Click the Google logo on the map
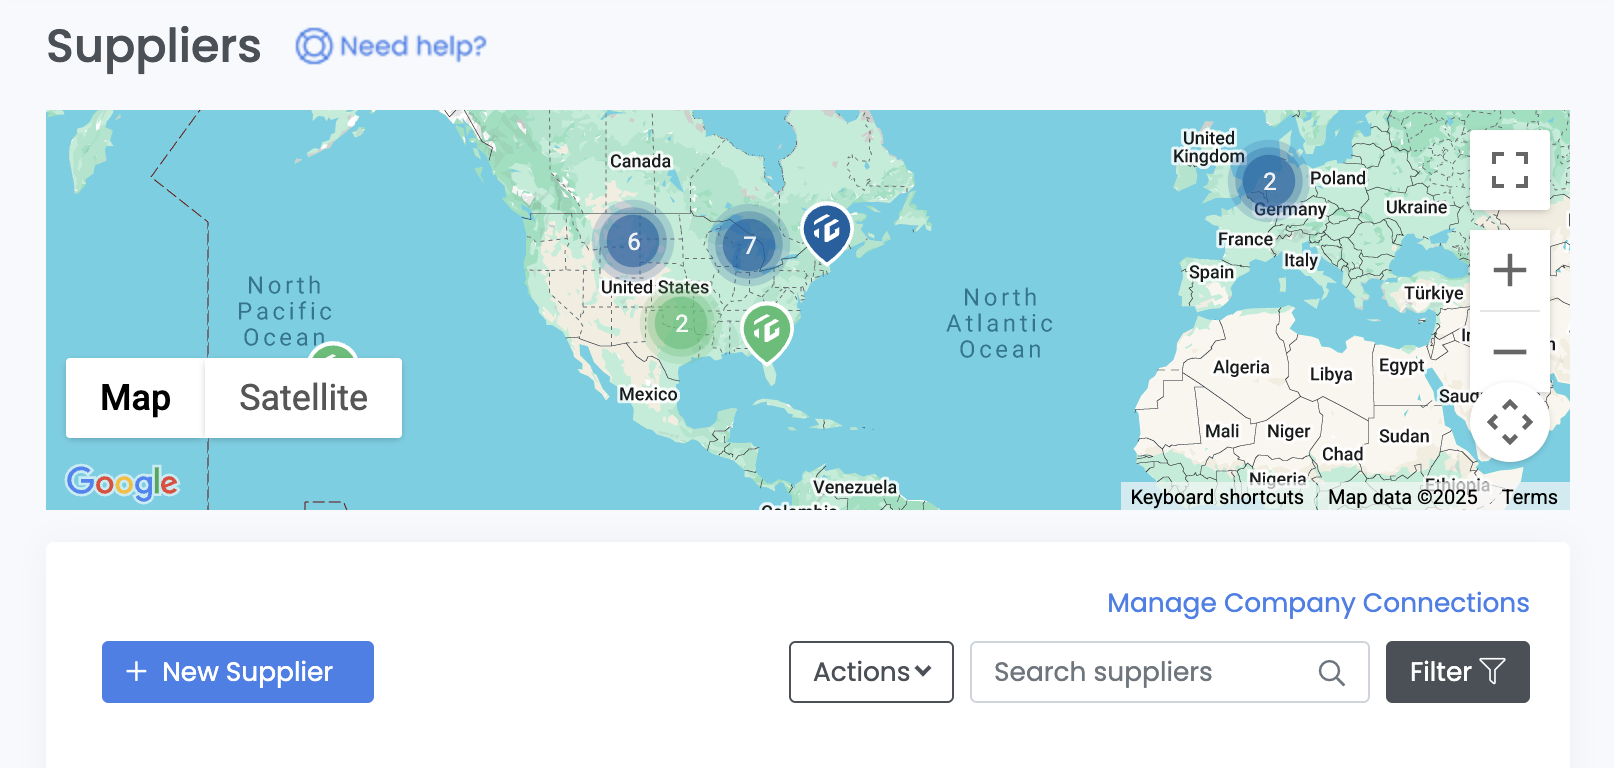This screenshot has height=768, width=1614. 122,484
